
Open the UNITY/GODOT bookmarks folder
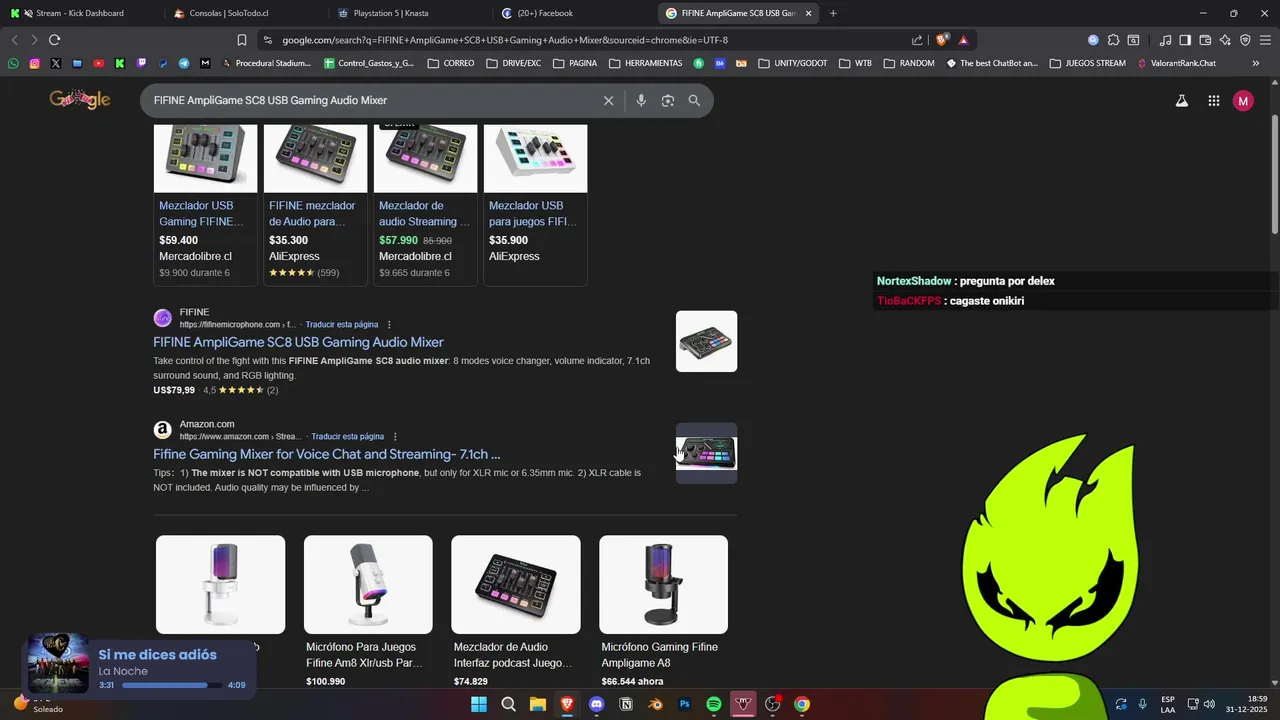pos(793,63)
